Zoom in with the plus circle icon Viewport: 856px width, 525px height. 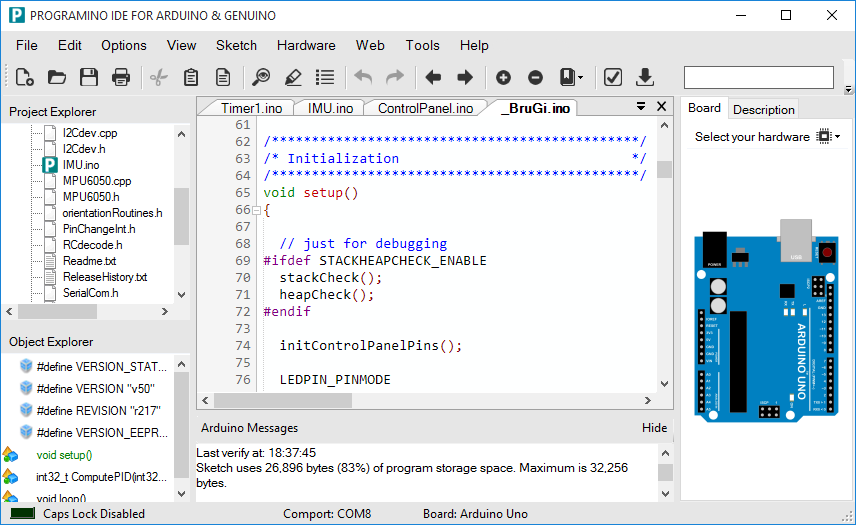503,77
